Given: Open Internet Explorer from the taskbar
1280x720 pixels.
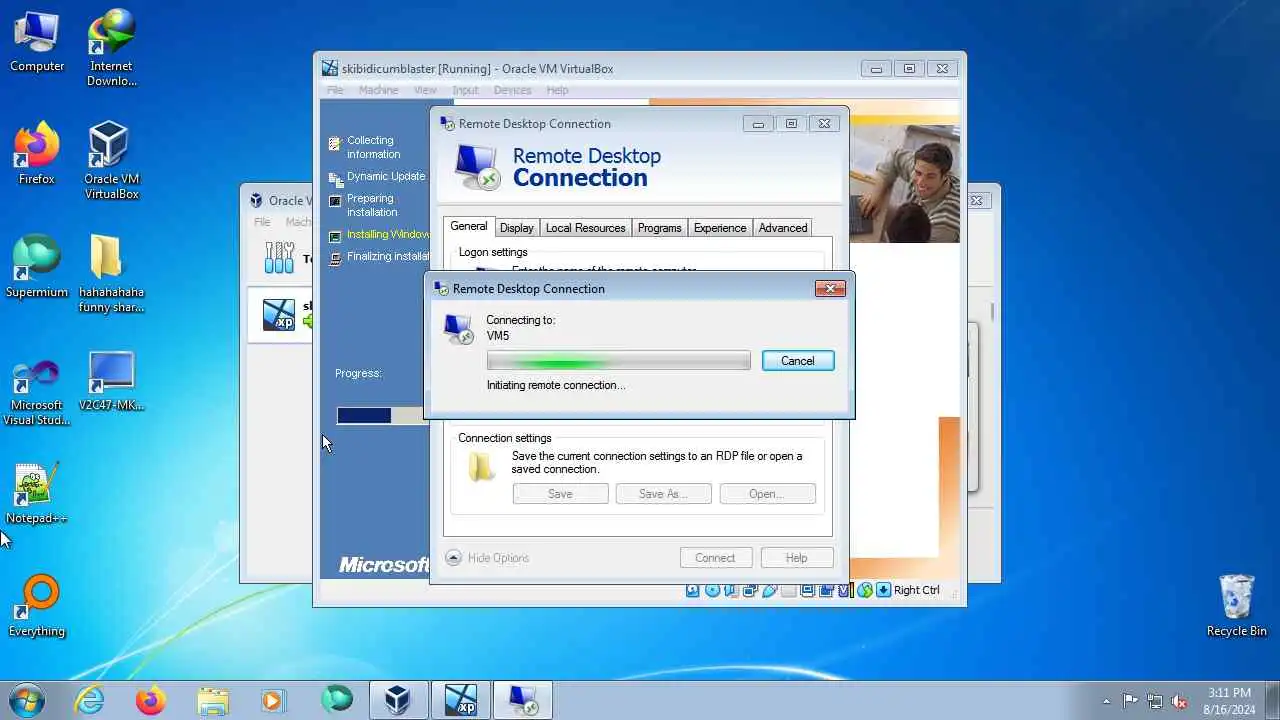Looking at the screenshot, I should [x=90, y=700].
